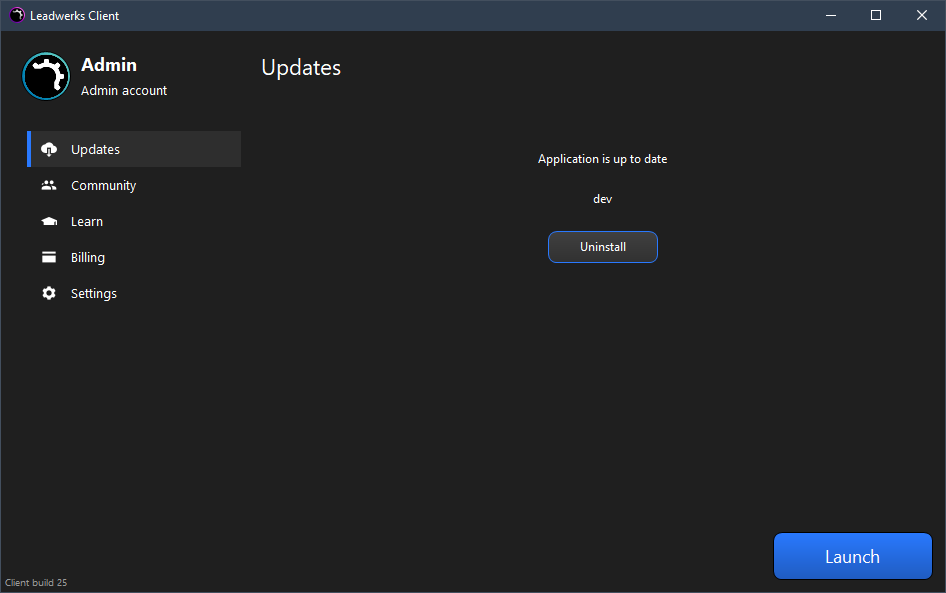The width and height of the screenshot is (946, 593).
Task: Maximize the Leadwerks Client window
Action: click(x=876, y=15)
